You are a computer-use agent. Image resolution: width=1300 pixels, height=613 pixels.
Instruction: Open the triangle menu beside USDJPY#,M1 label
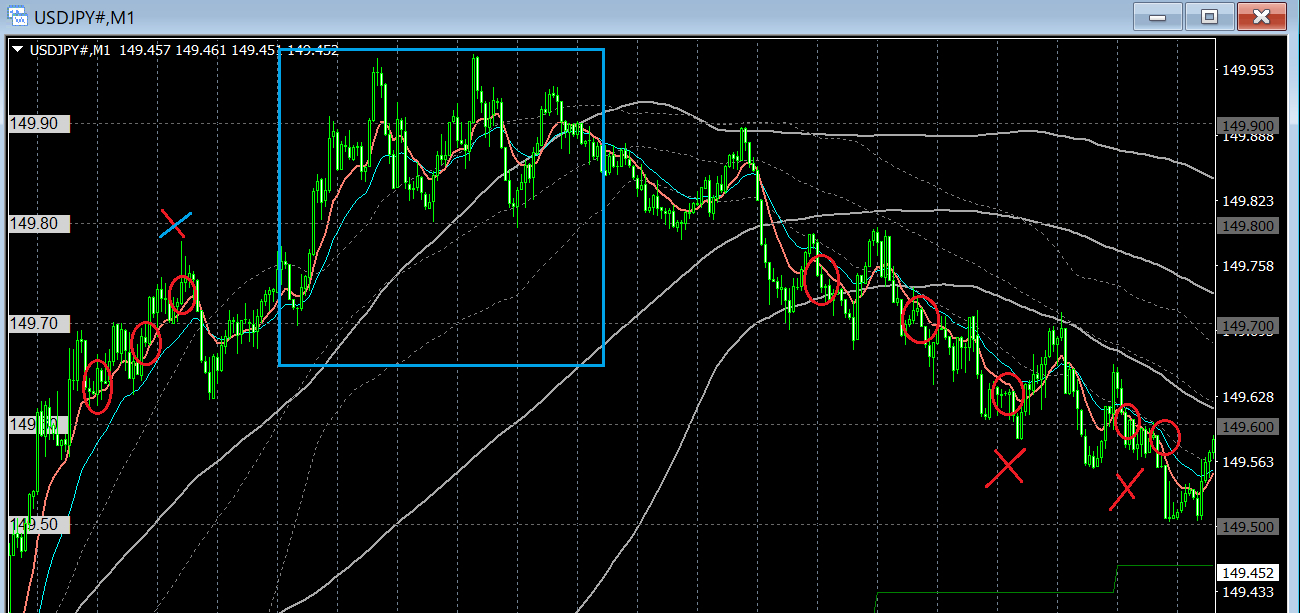(x=18, y=49)
